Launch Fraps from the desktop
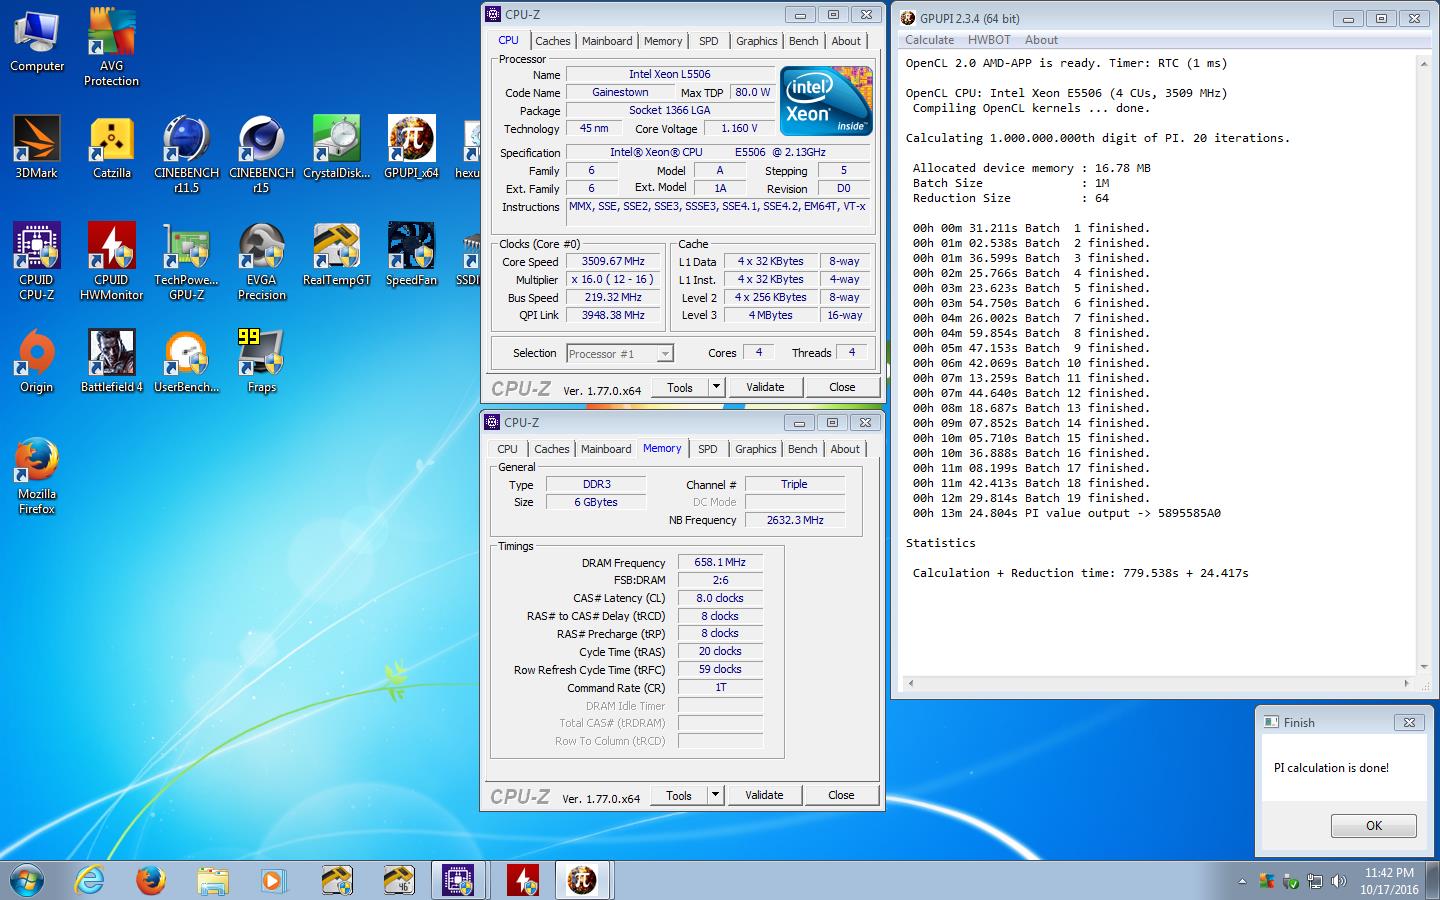The height and width of the screenshot is (900, 1440). click(x=261, y=361)
